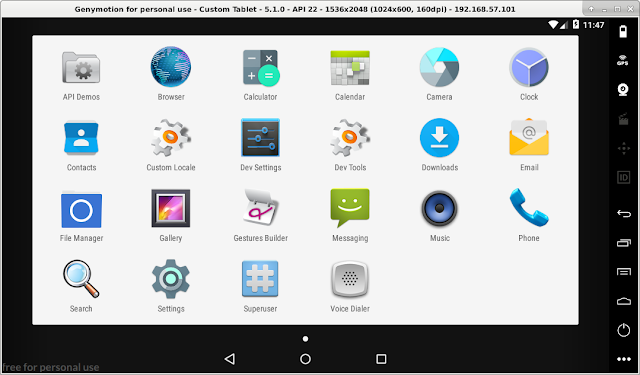
Task: Open the Downloads app
Action: (440, 146)
